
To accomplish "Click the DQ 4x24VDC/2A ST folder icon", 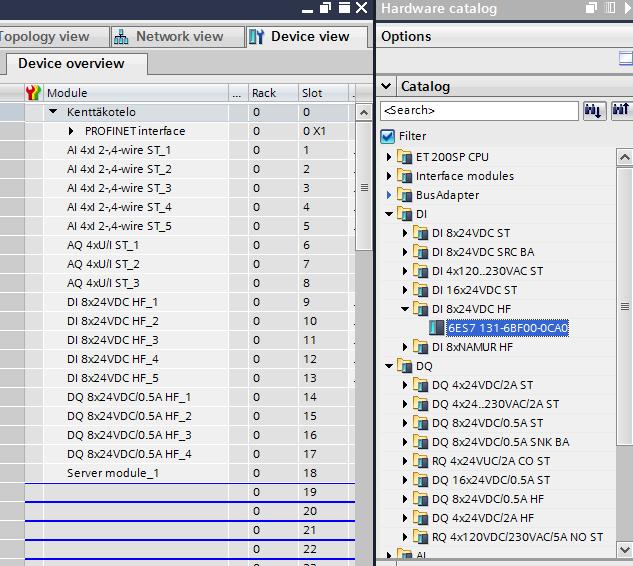I will click(x=421, y=385).
